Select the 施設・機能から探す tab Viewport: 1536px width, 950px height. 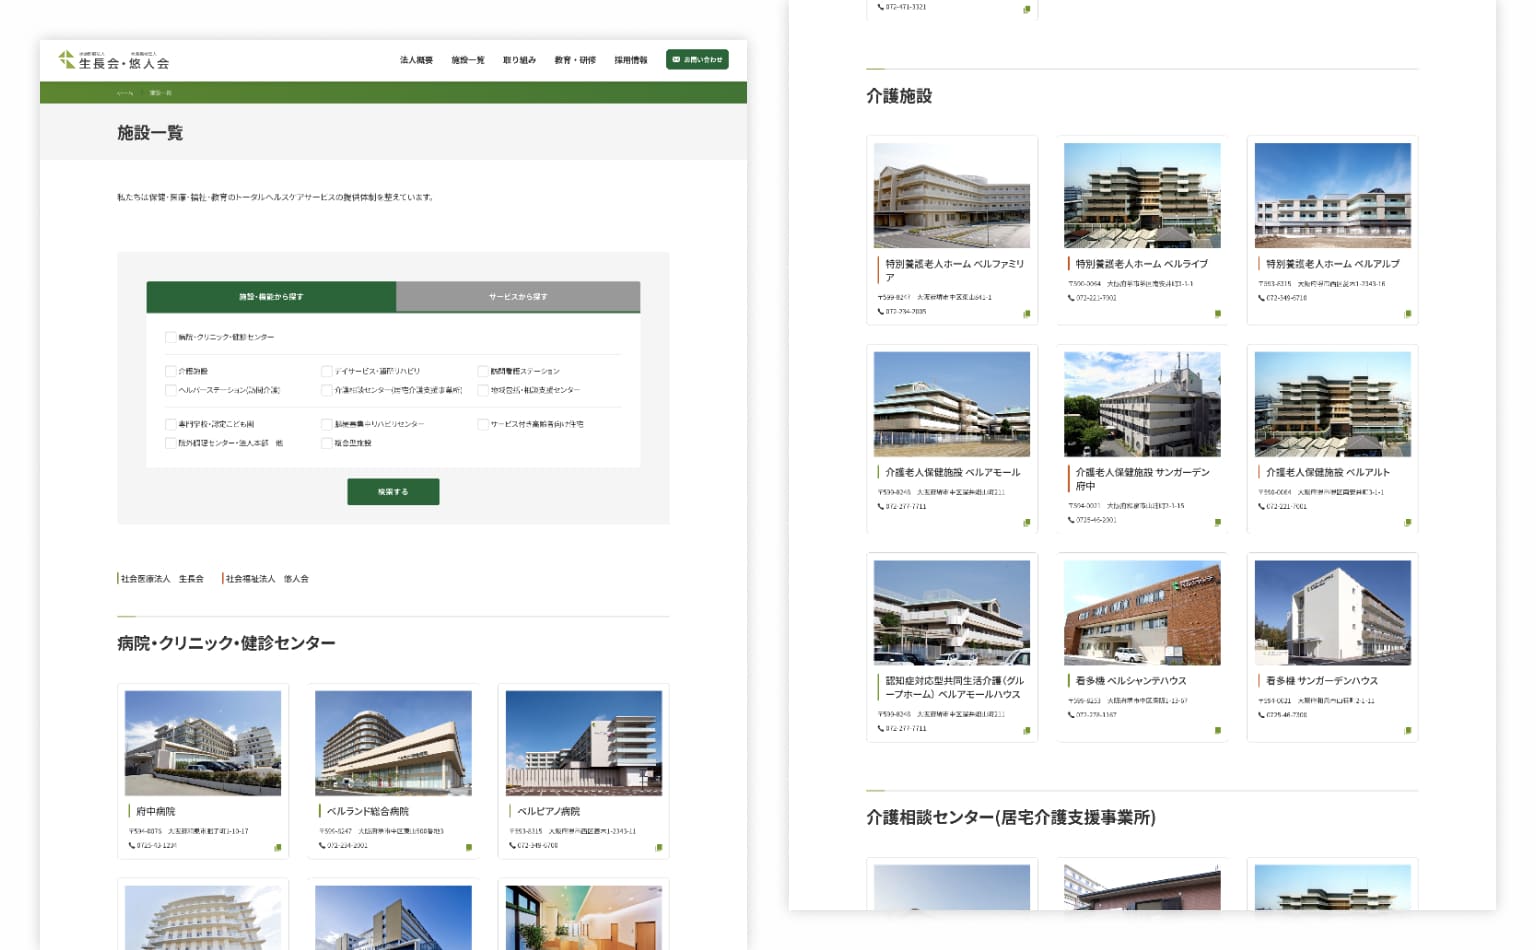click(271, 297)
